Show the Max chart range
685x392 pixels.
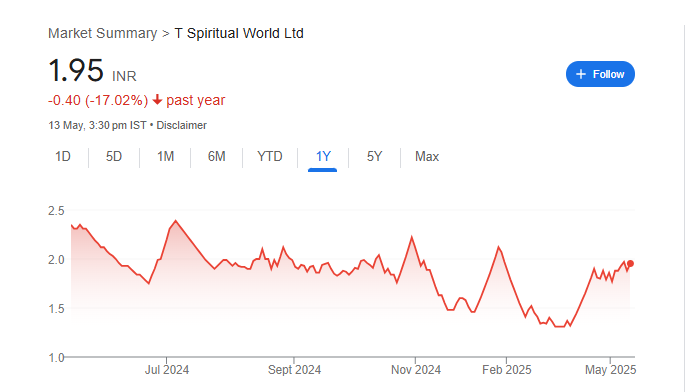coord(427,156)
